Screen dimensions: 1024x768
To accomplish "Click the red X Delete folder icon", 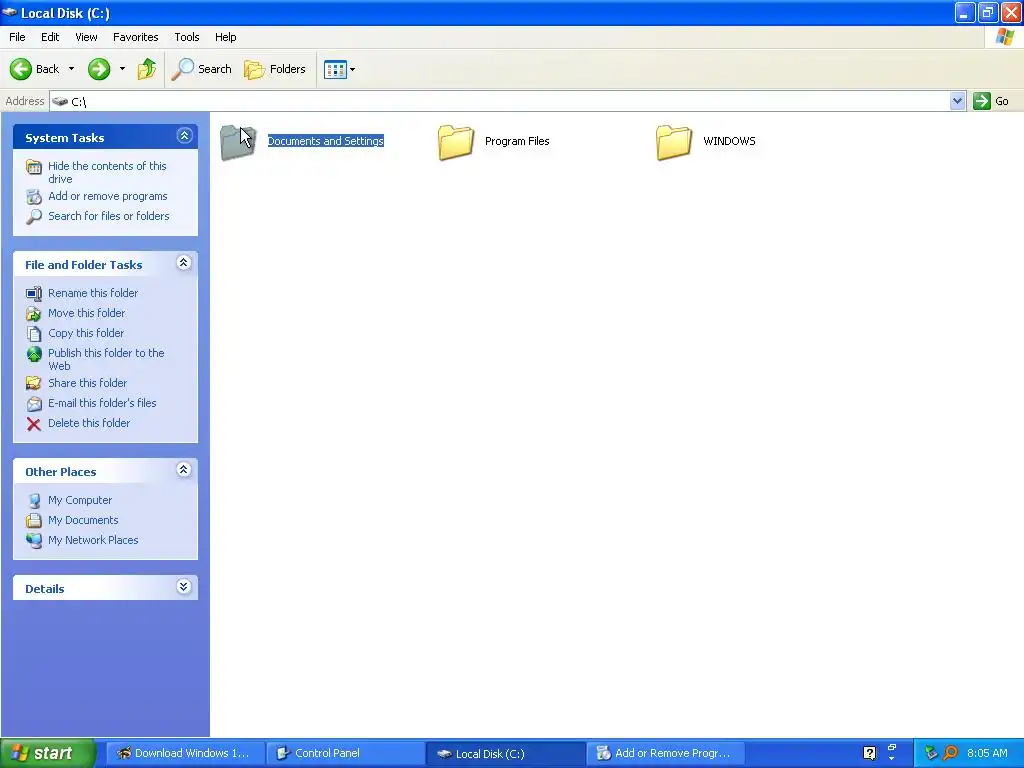I will click(x=34, y=424).
